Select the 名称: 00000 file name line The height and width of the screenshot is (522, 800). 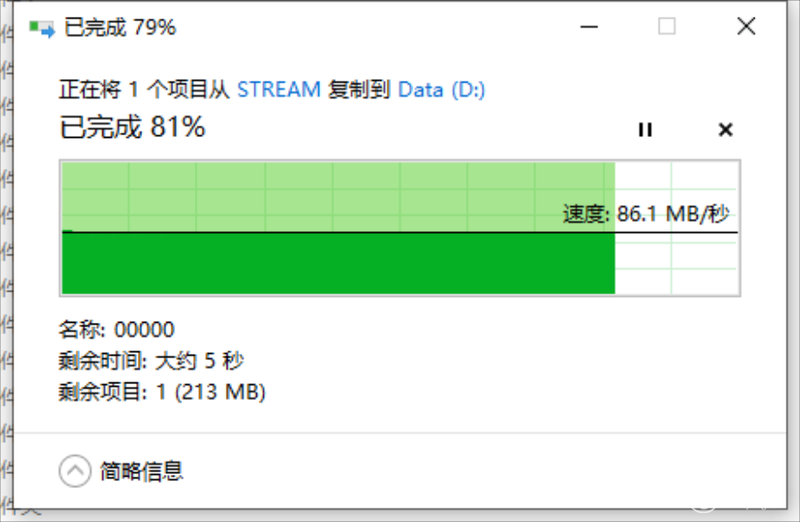tap(116, 330)
